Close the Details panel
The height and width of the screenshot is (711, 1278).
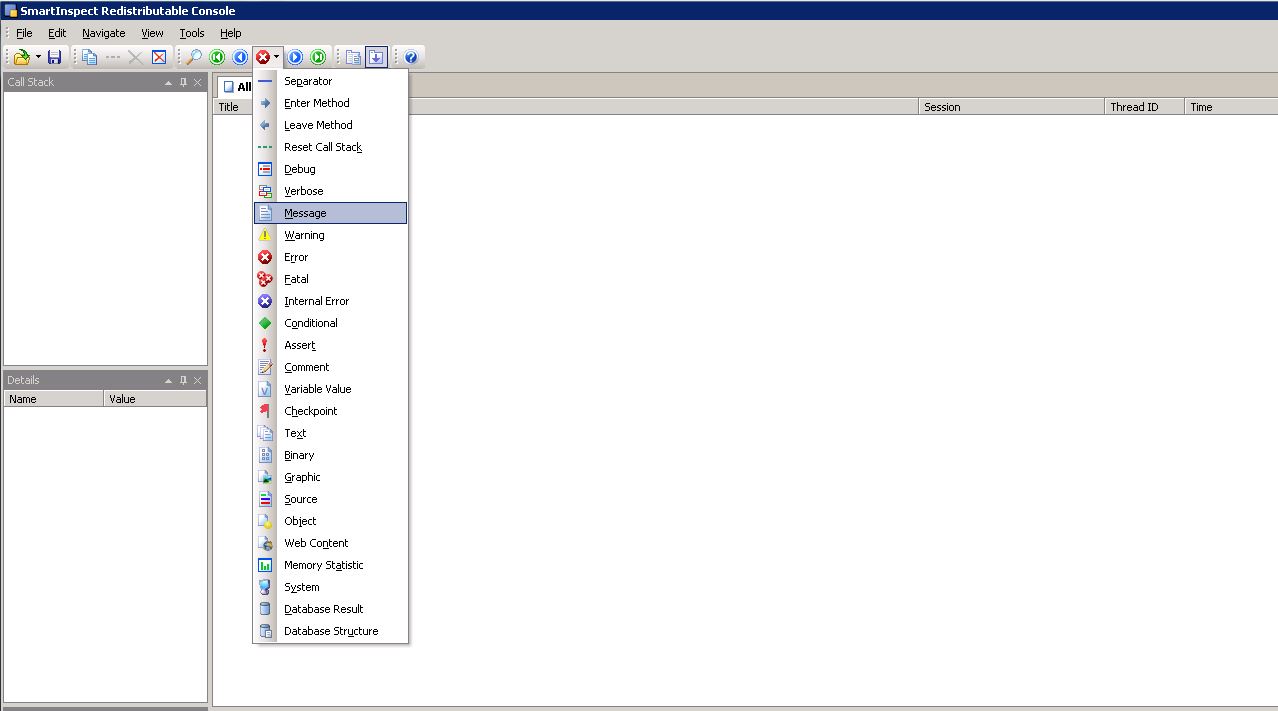(x=198, y=380)
